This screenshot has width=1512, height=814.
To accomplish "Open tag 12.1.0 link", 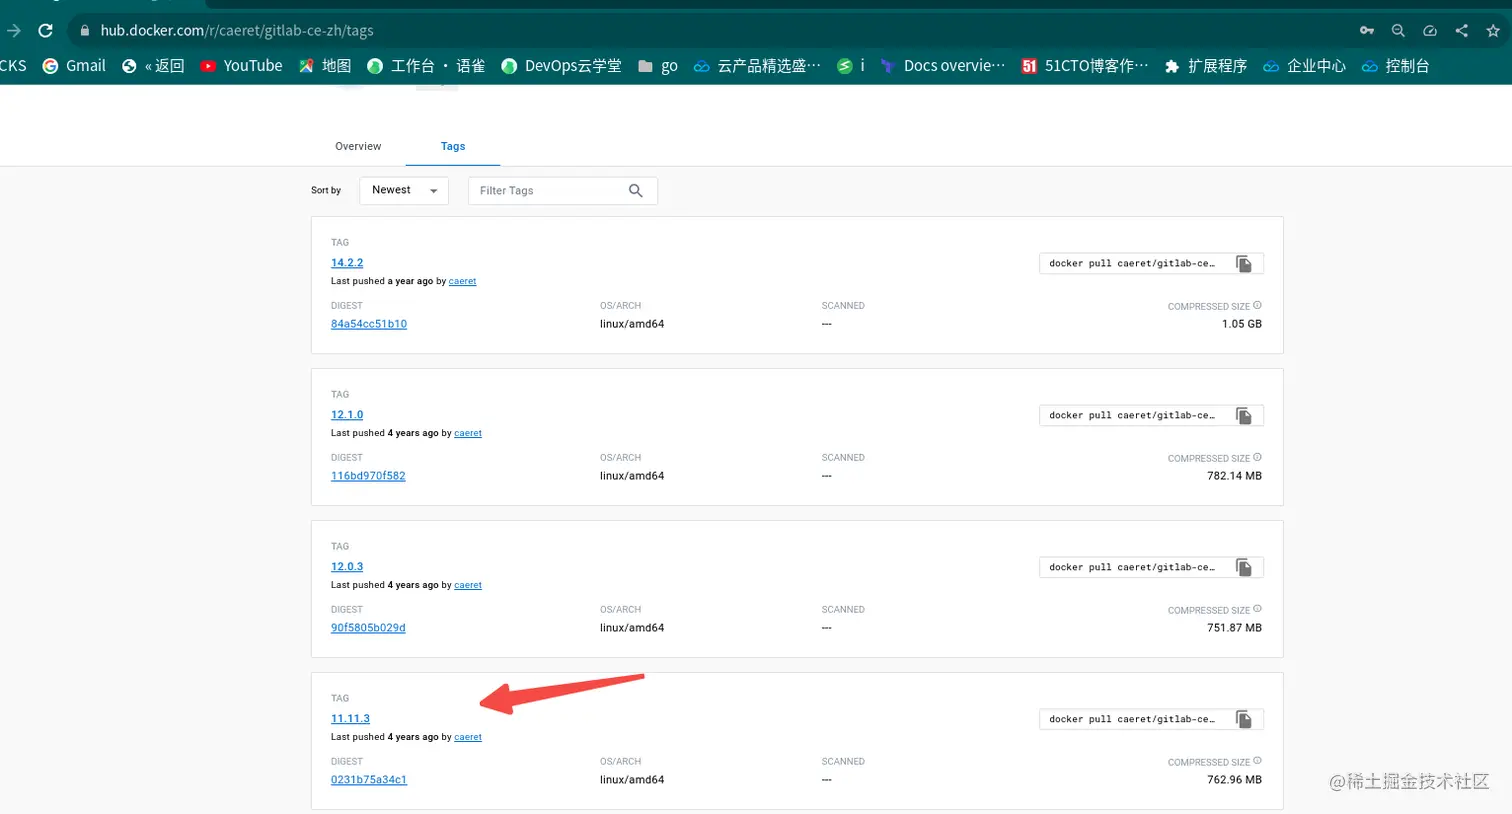I will (347, 415).
